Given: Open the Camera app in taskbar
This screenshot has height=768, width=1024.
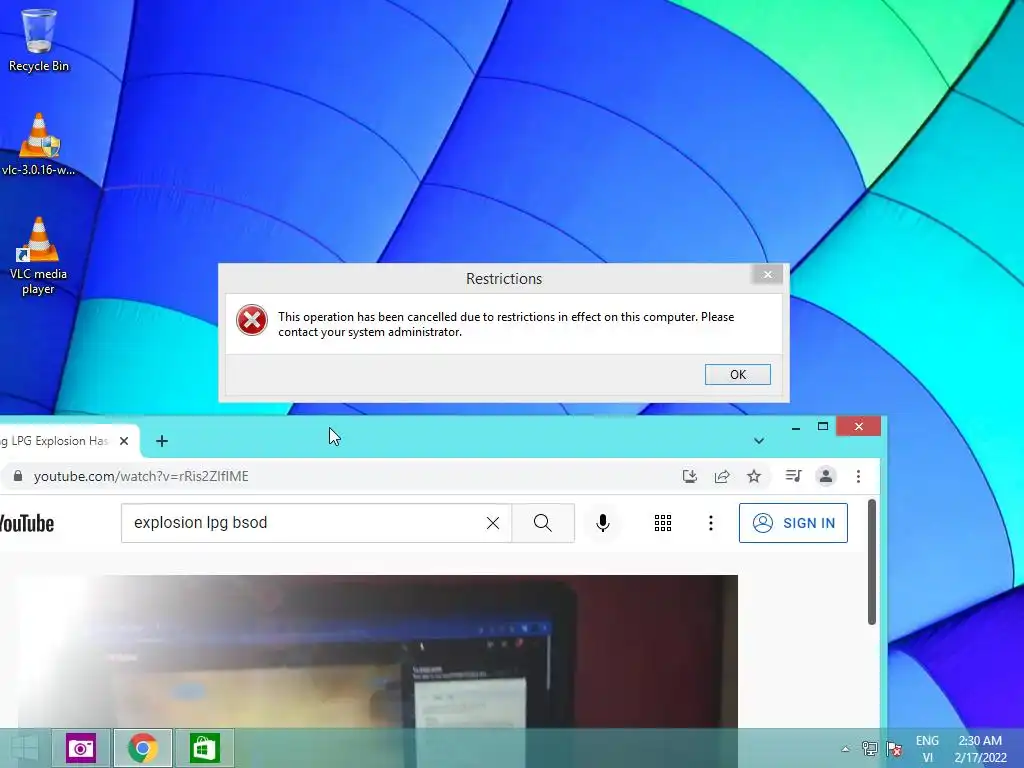Looking at the screenshot, I should click(81, 748).
